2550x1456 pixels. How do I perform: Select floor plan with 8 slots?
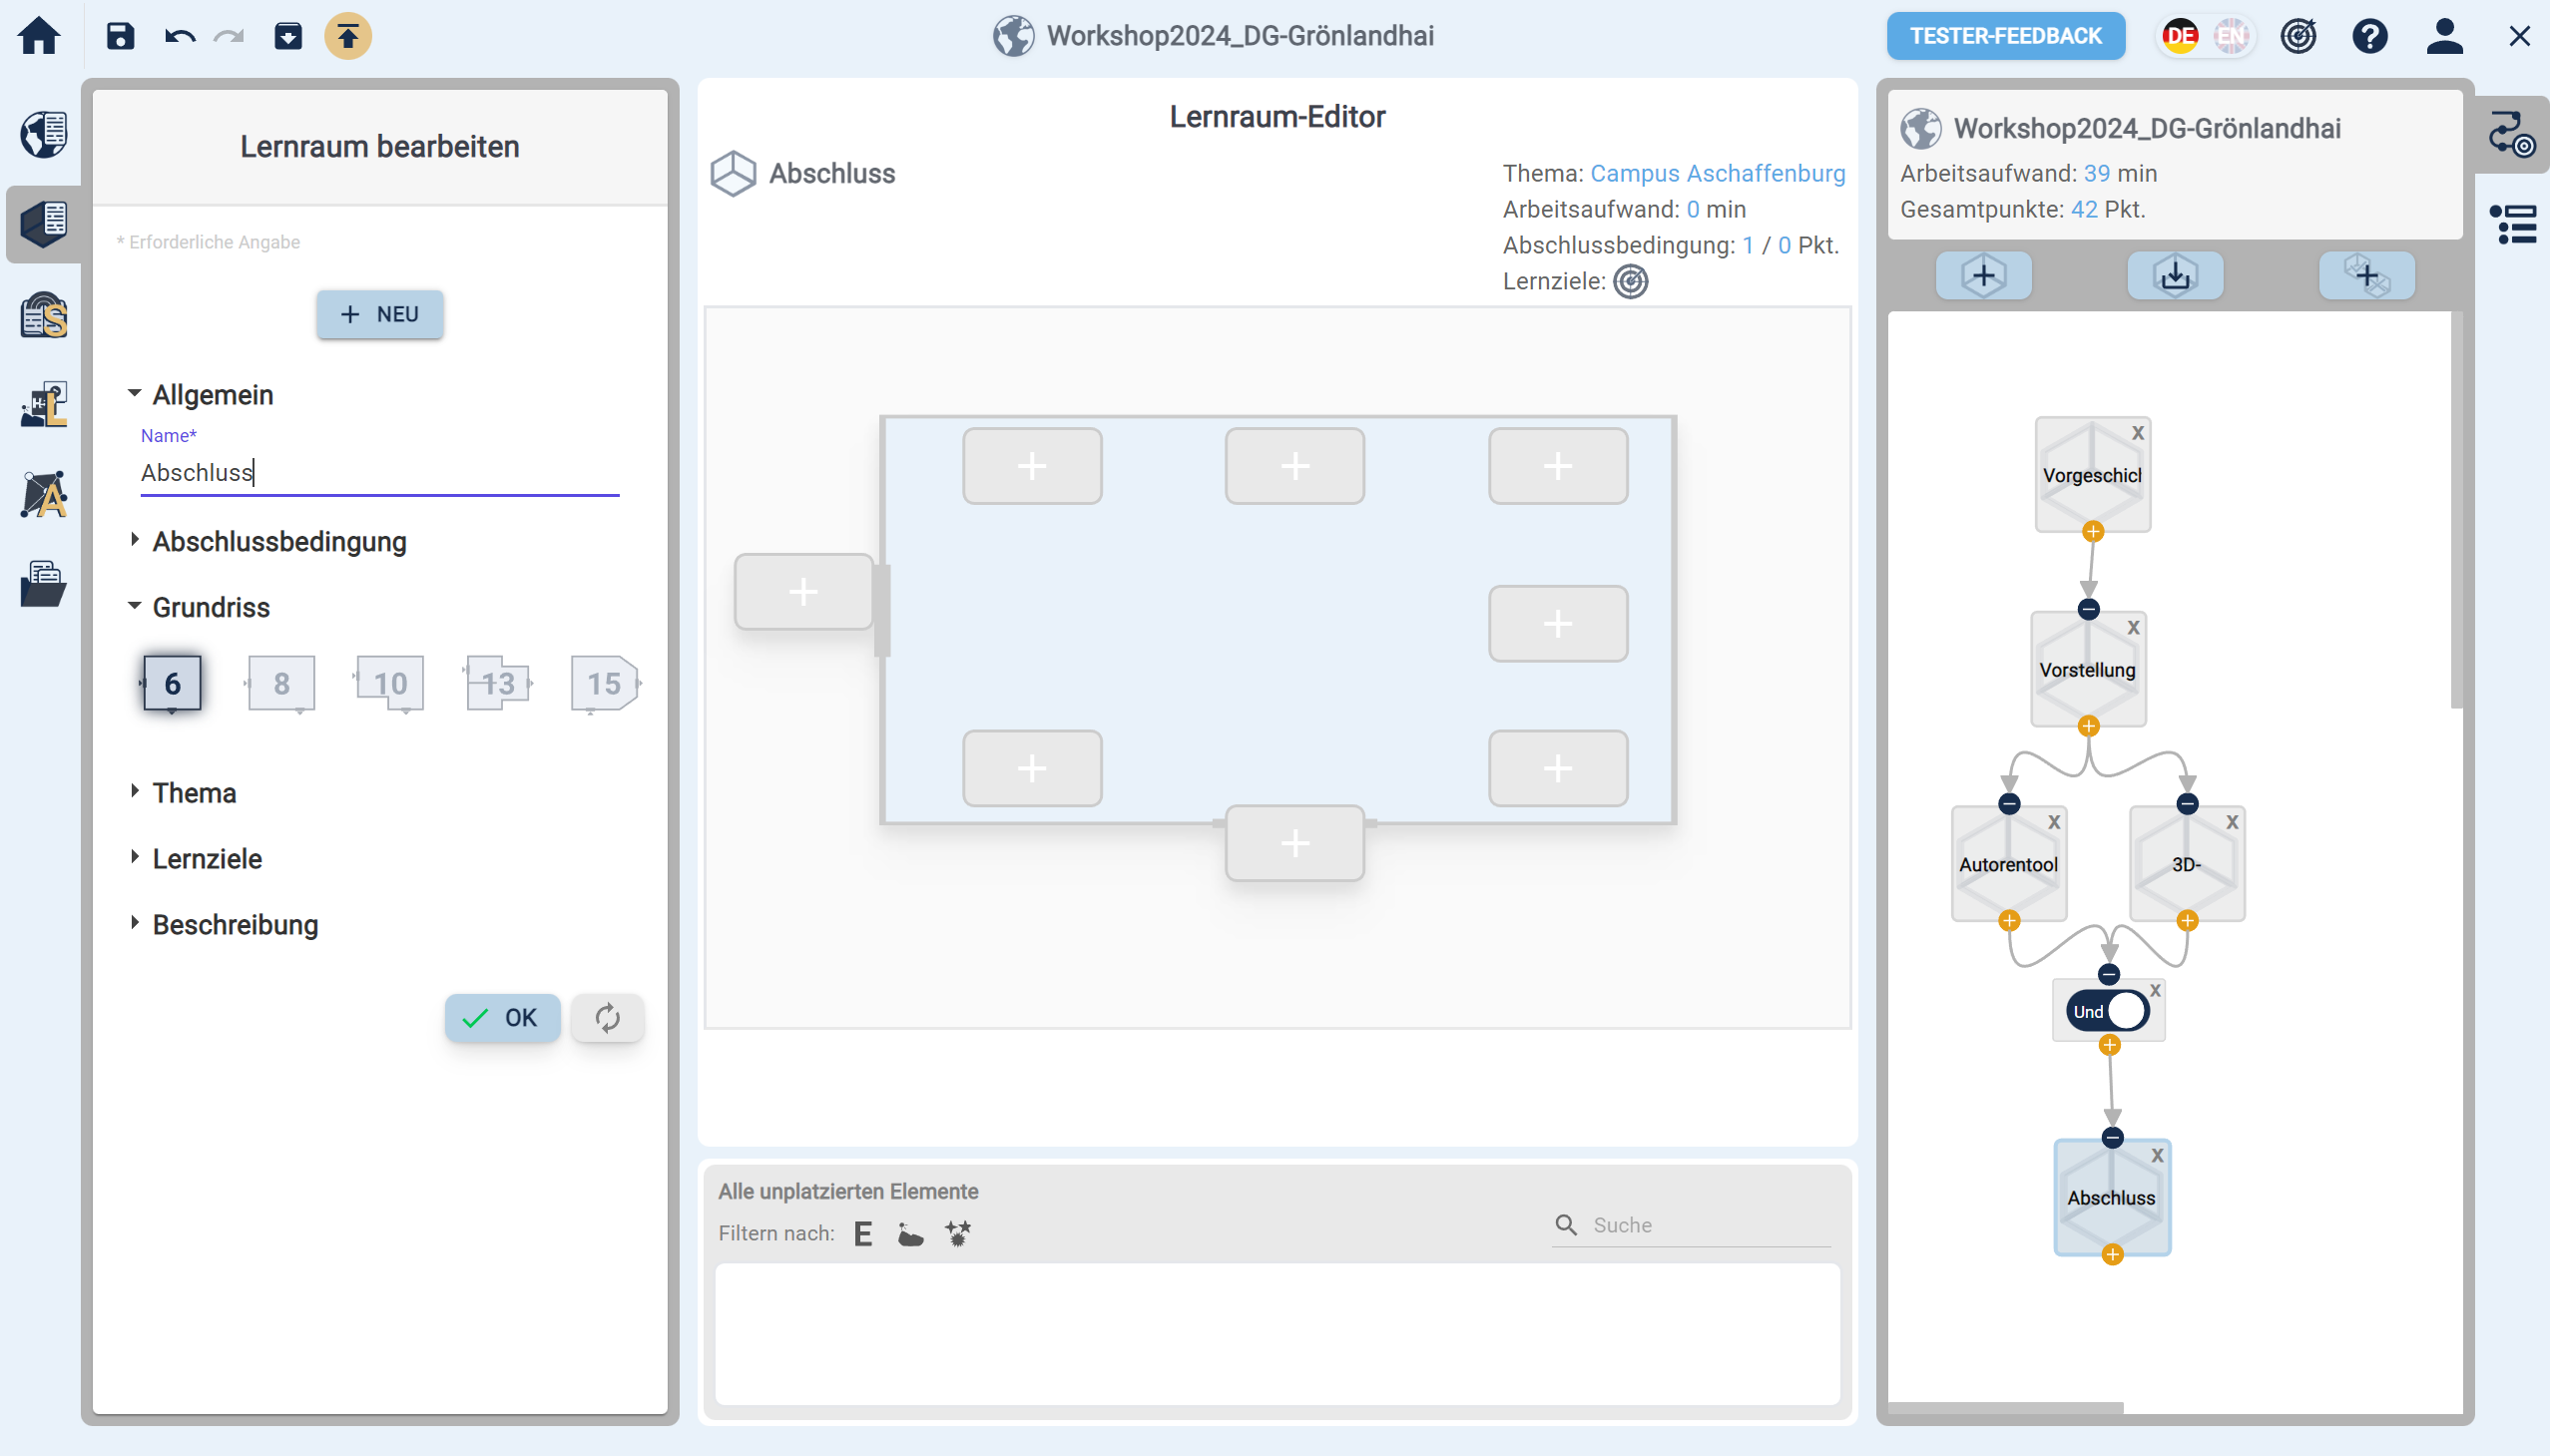point(281,684)
